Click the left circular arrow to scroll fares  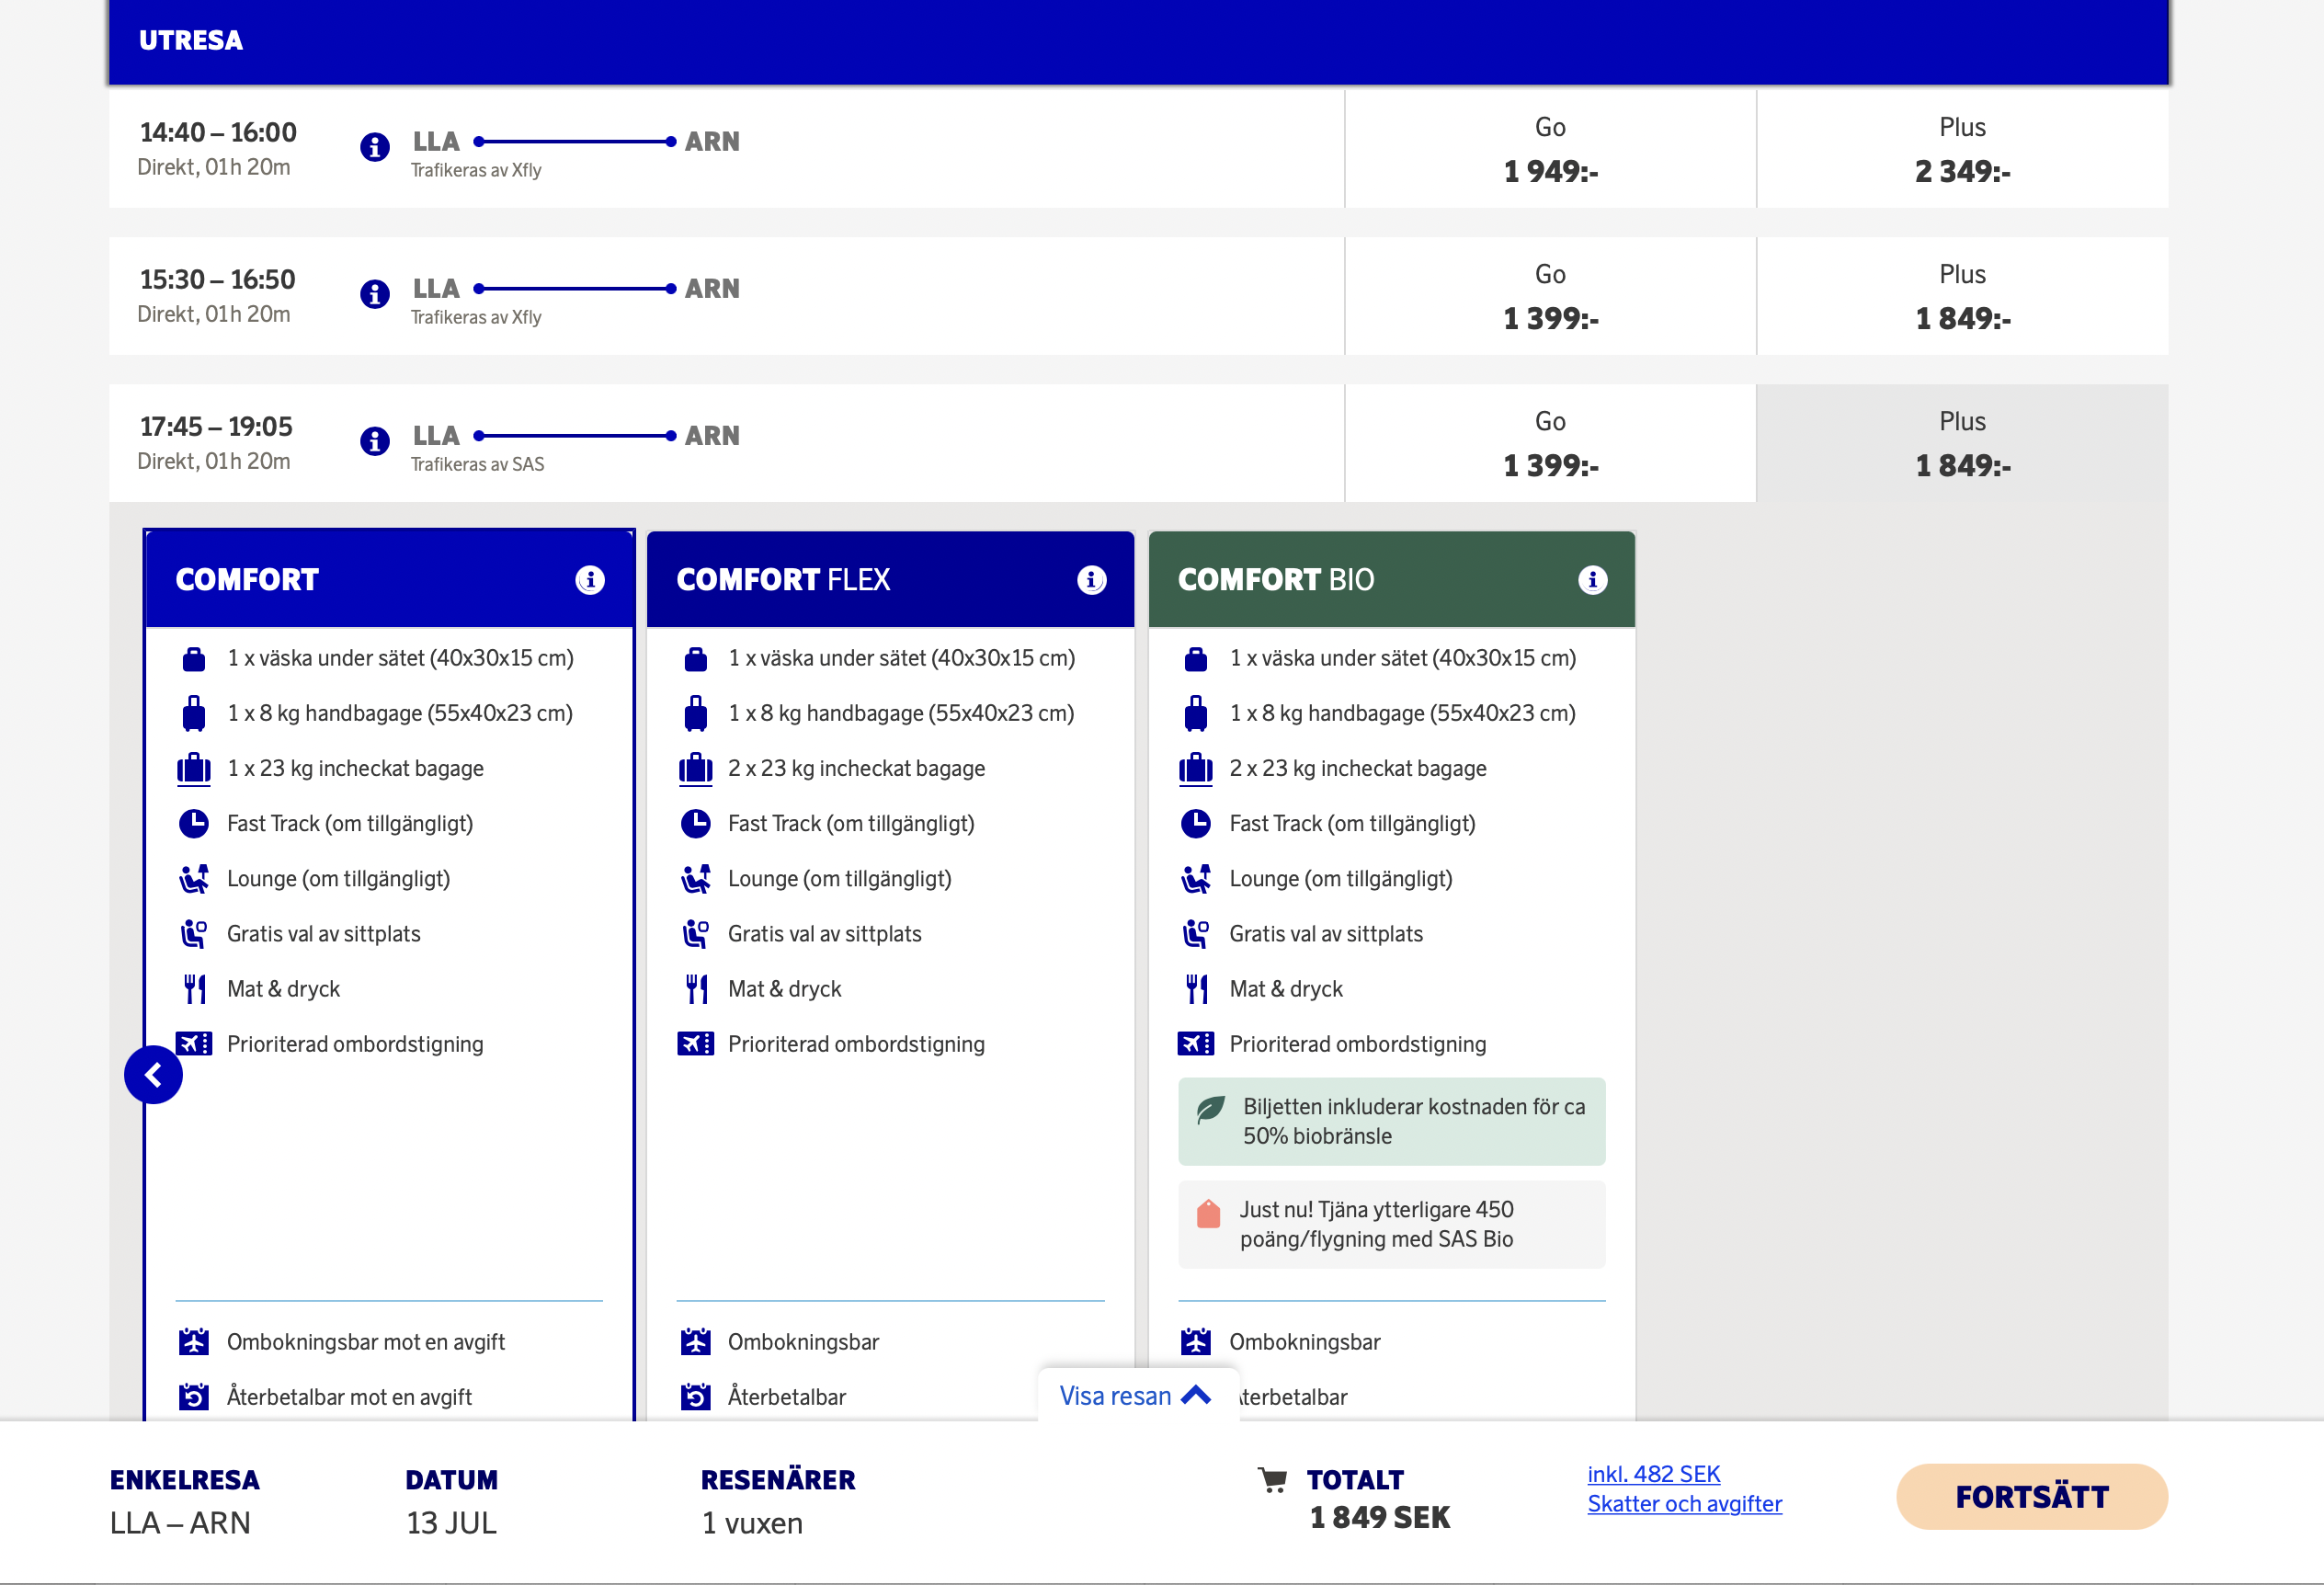pyautogui.click(x=153, y=1074)
